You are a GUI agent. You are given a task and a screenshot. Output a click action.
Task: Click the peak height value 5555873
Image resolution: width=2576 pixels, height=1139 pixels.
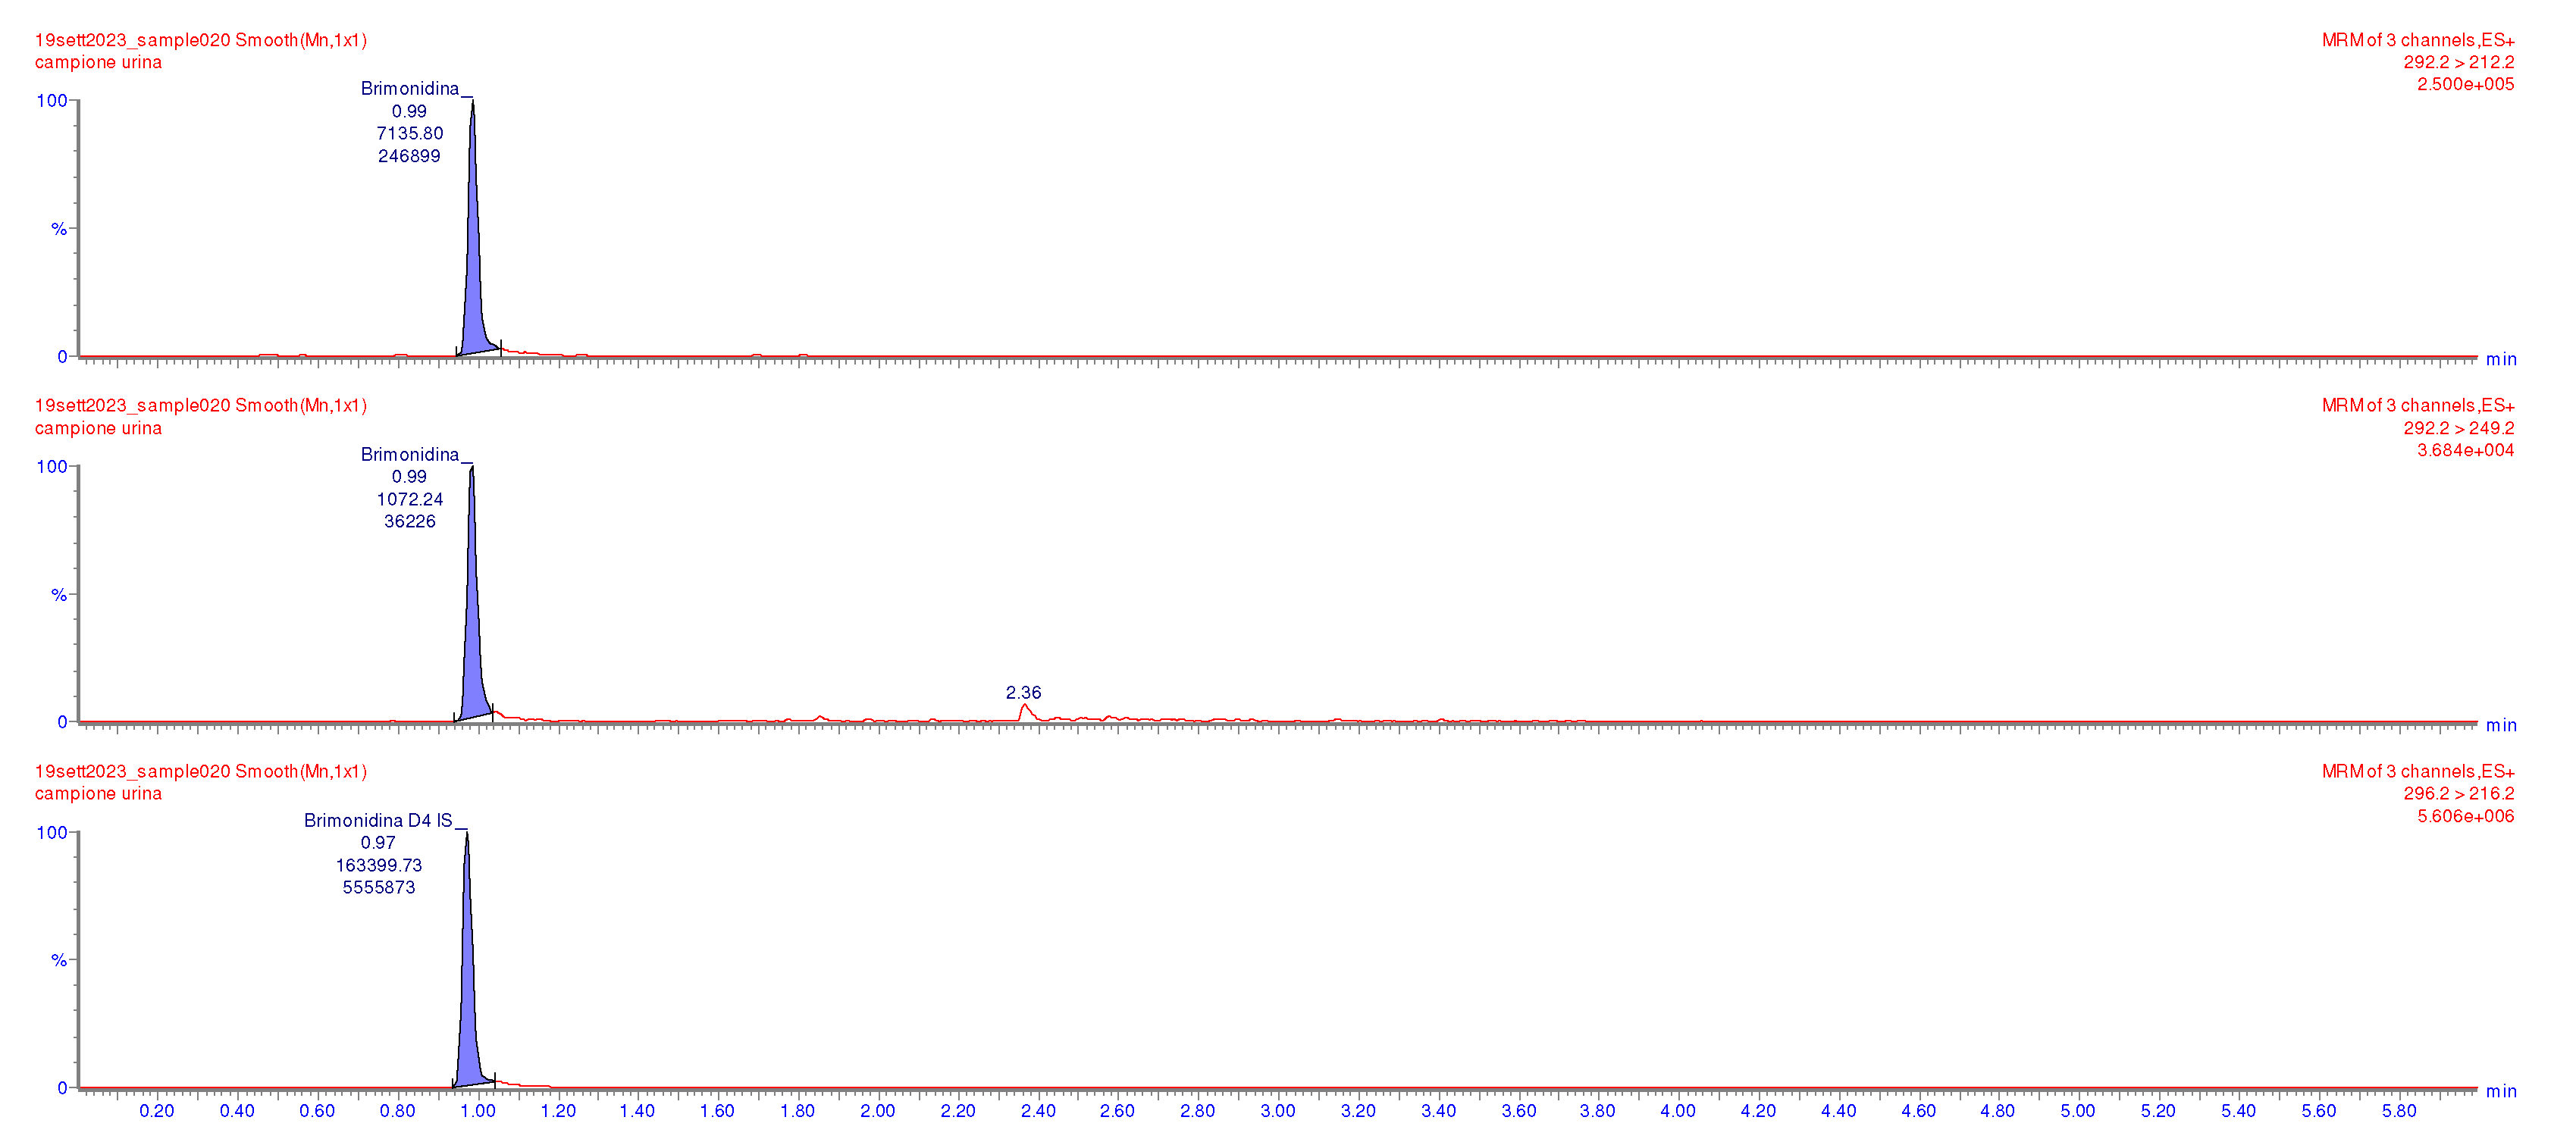pos(378,887)
